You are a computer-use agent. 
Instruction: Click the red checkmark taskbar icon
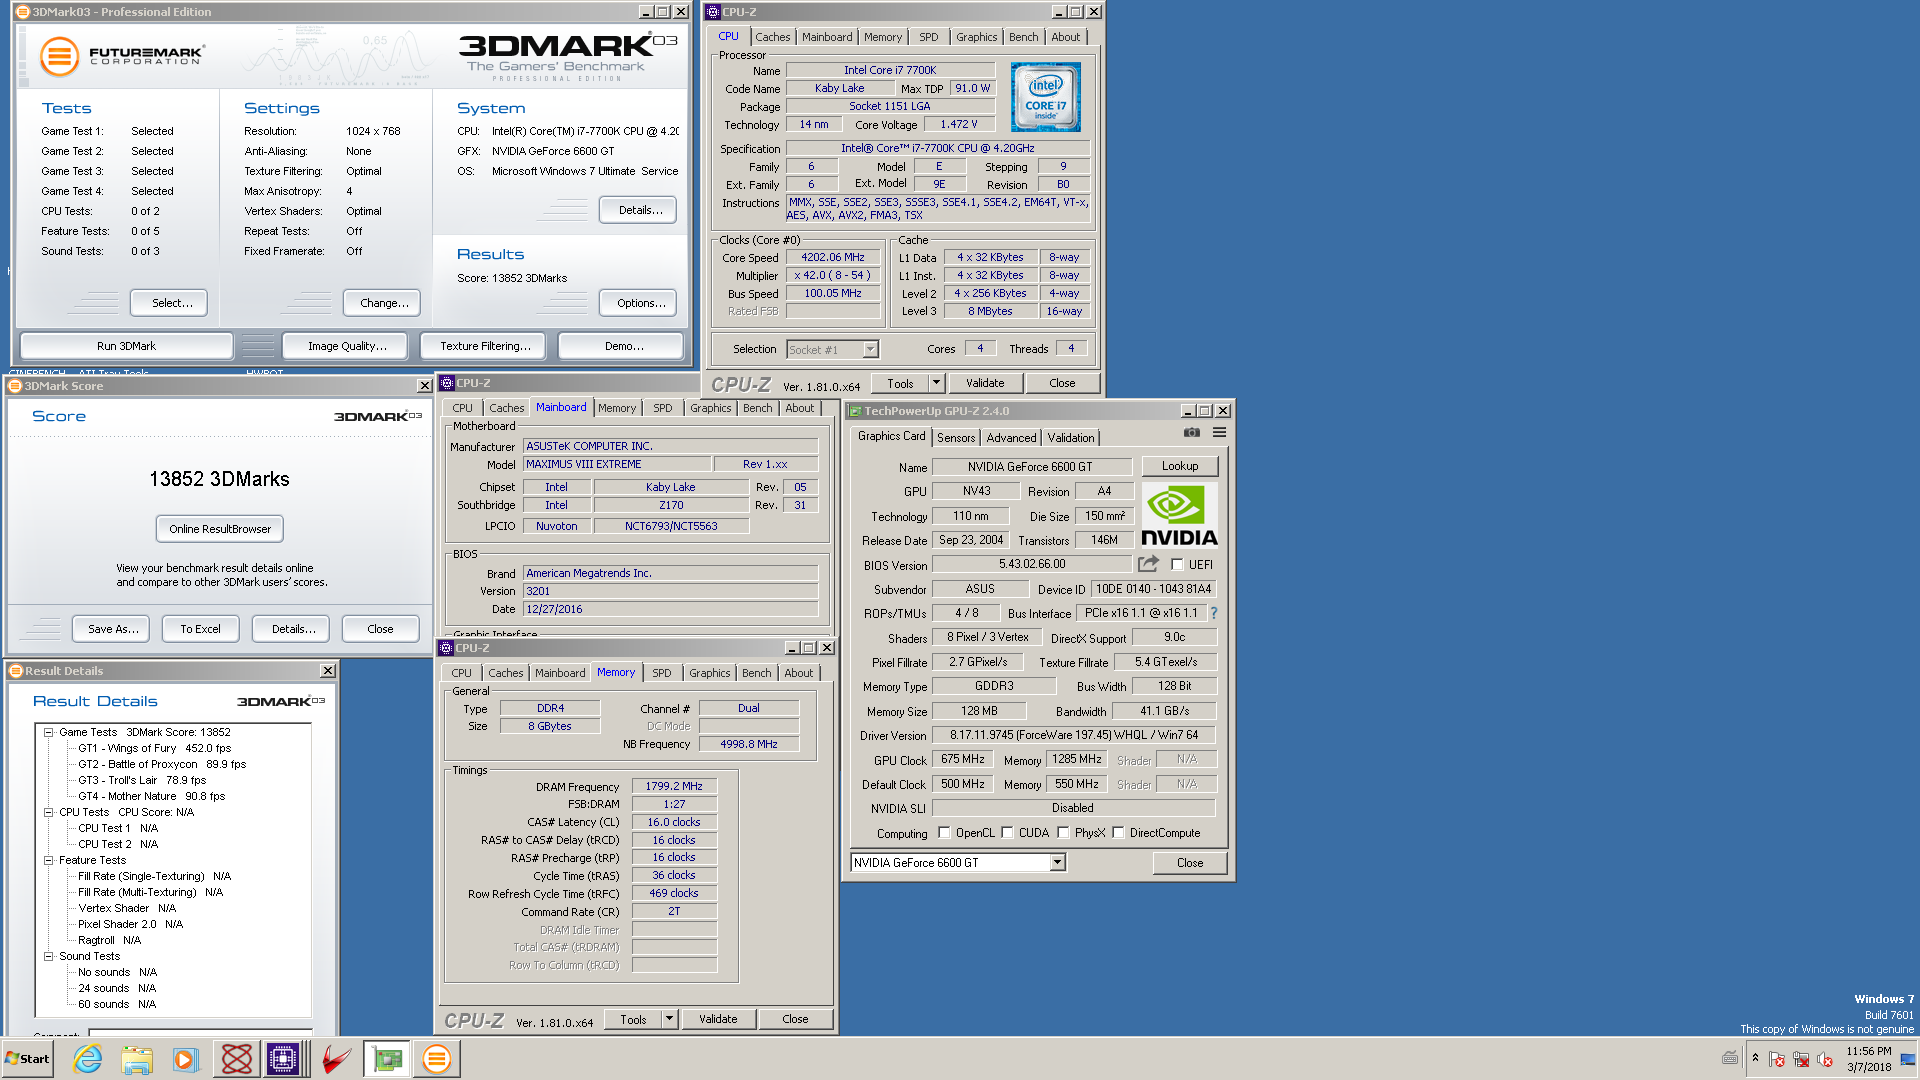[x=336, y=1059]
